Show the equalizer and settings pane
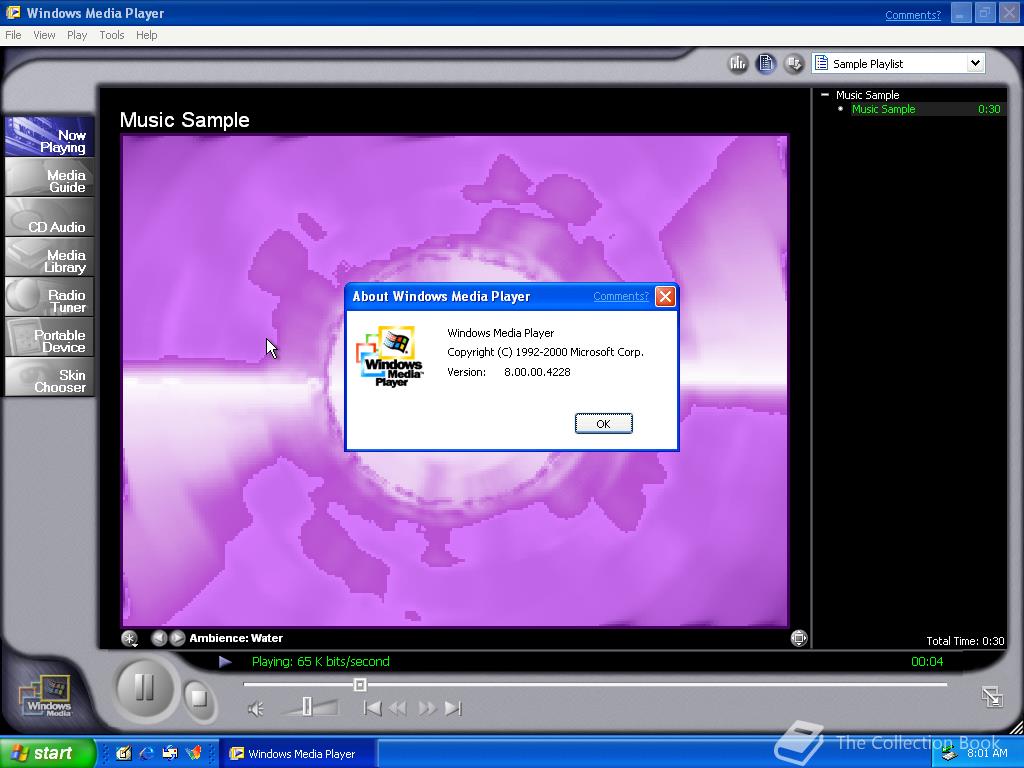1024x768 pixels. (x=738, y=63)
